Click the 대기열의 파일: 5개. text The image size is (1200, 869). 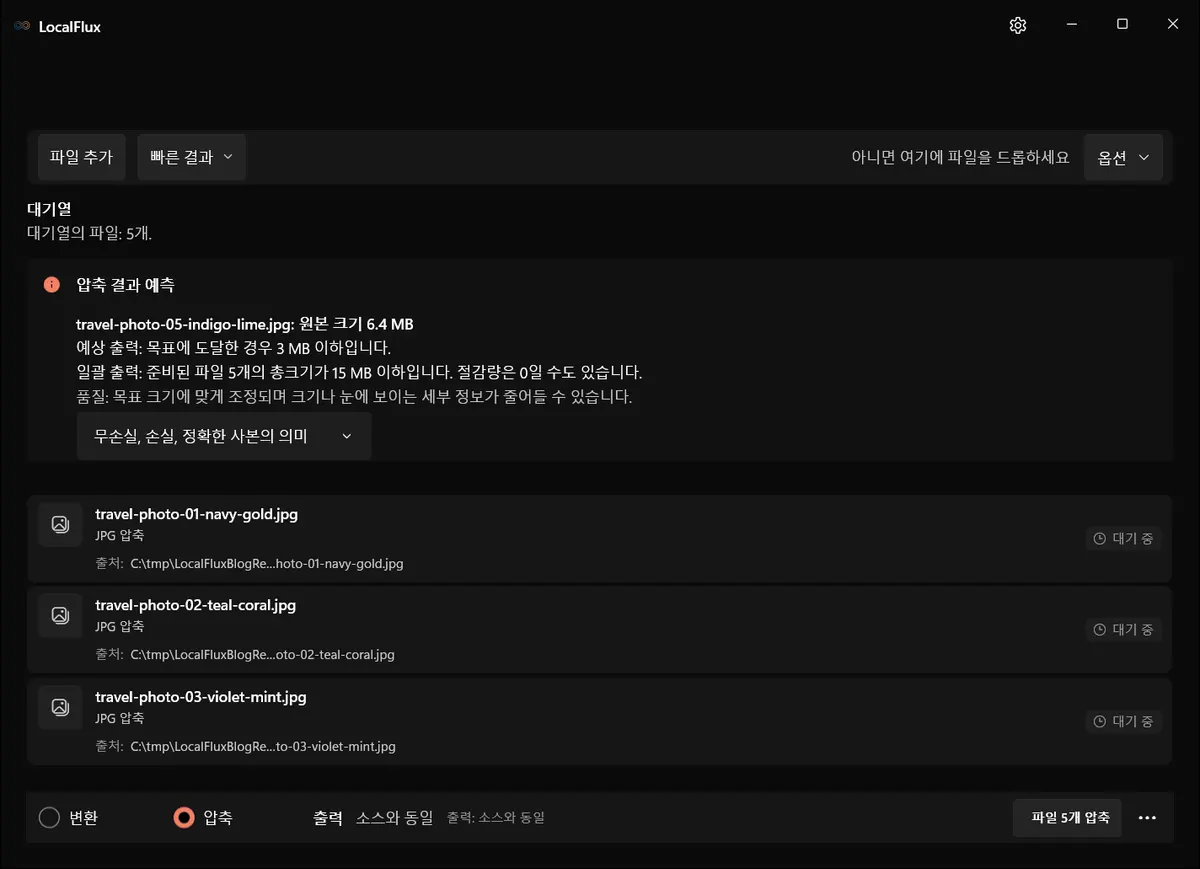pos(90,233)
